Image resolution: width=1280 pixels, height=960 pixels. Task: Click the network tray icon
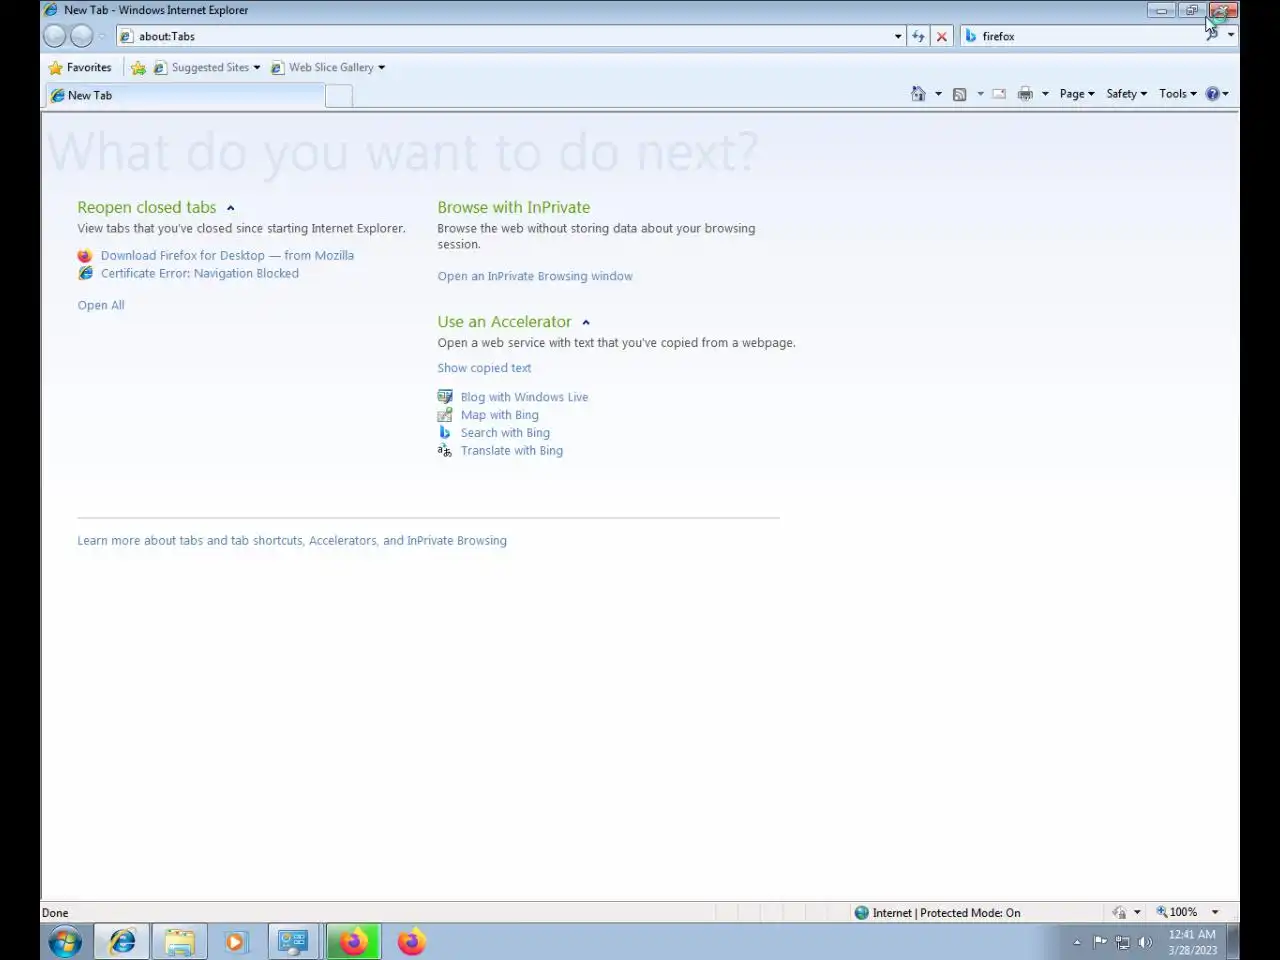pos(1122,942)
